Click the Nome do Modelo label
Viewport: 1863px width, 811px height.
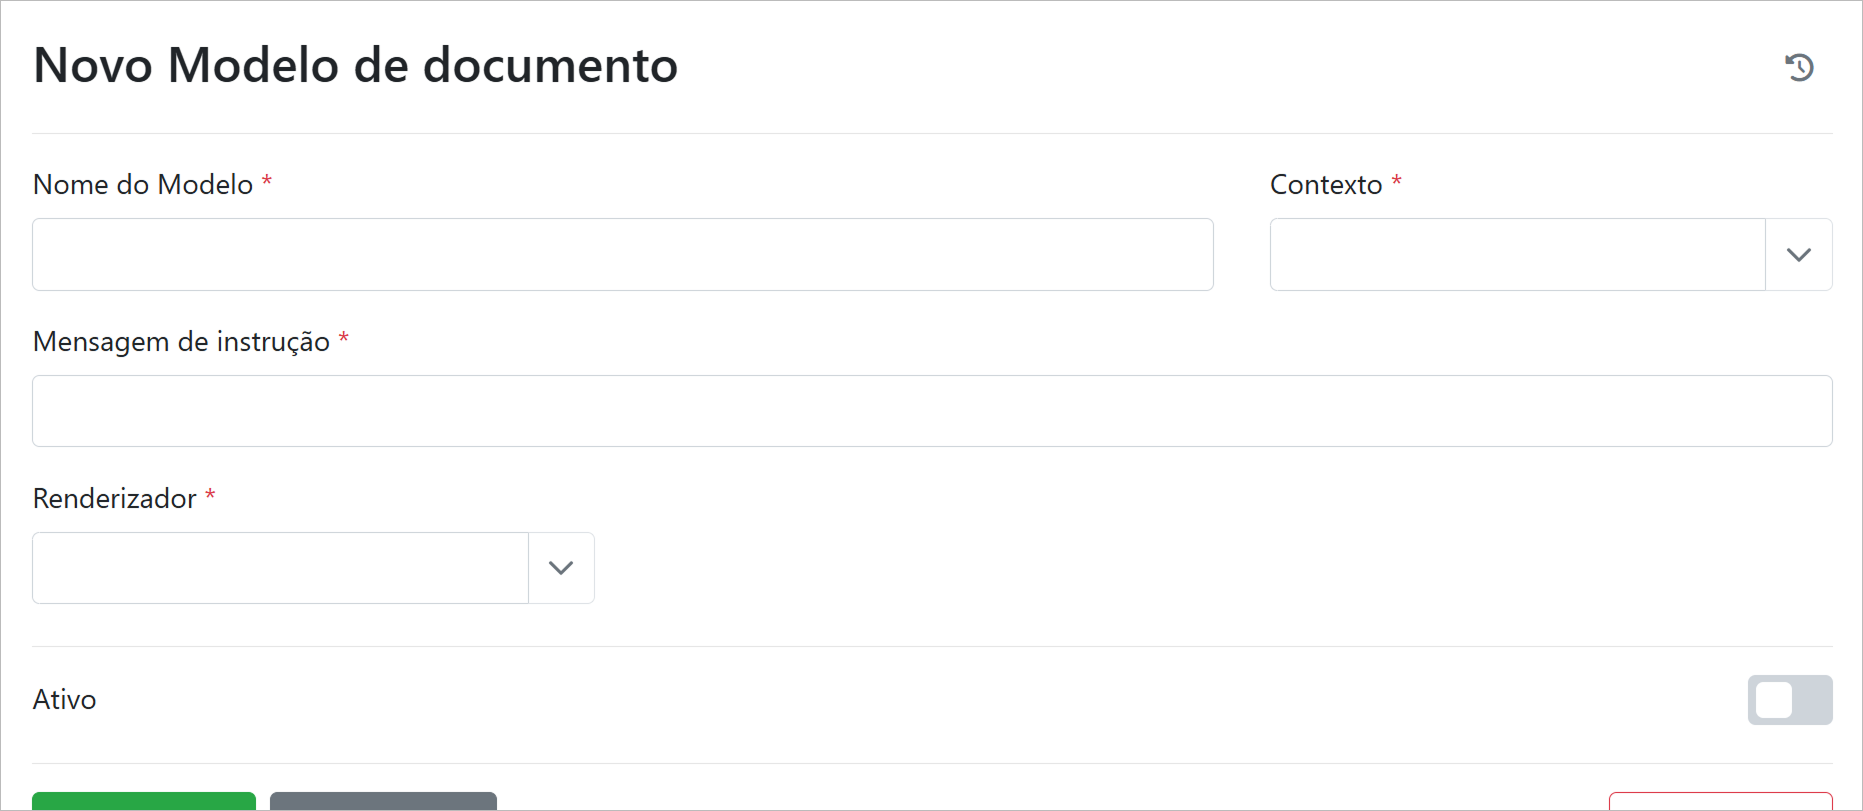click(143, 185)
